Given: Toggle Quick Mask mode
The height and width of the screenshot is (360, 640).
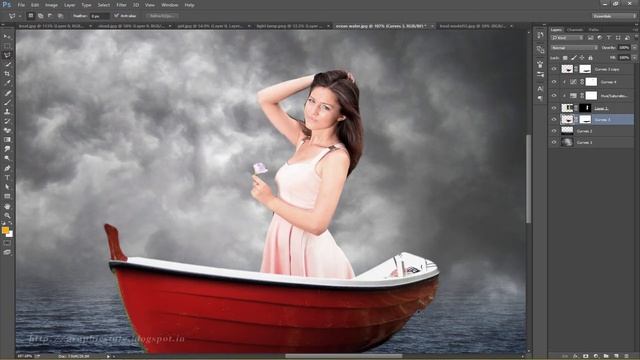Looking at the screenshot, I should pyautogui.click(x=7, y=244).
